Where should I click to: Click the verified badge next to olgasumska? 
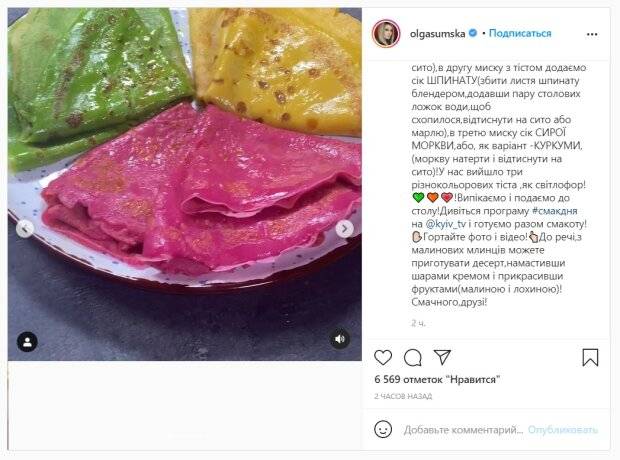pyautogui.click(x=473, y=33)
